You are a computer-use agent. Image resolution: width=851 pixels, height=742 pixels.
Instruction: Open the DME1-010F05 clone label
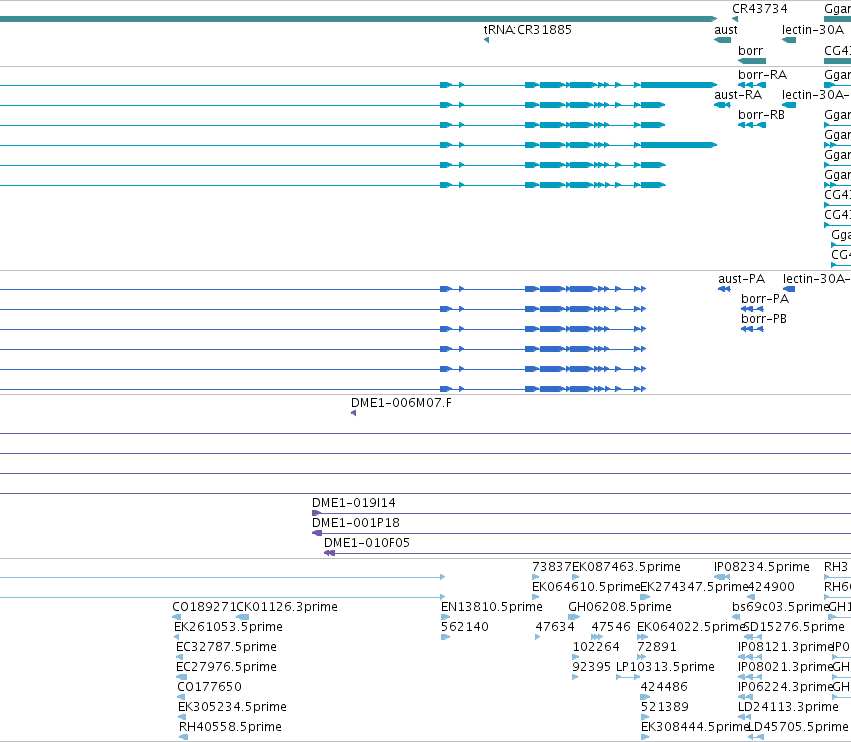[x=367, y=543]
